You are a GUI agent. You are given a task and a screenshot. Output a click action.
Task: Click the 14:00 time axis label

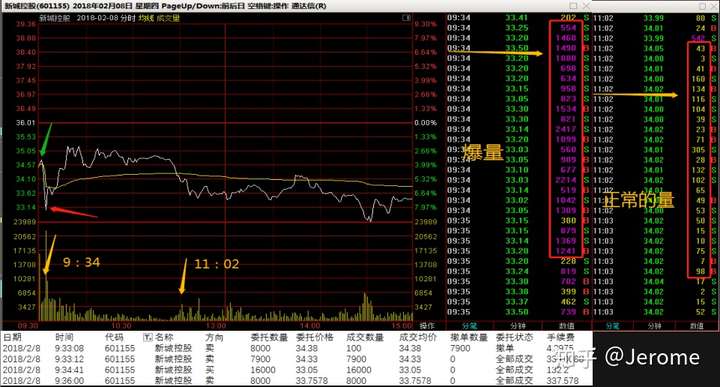310,325
